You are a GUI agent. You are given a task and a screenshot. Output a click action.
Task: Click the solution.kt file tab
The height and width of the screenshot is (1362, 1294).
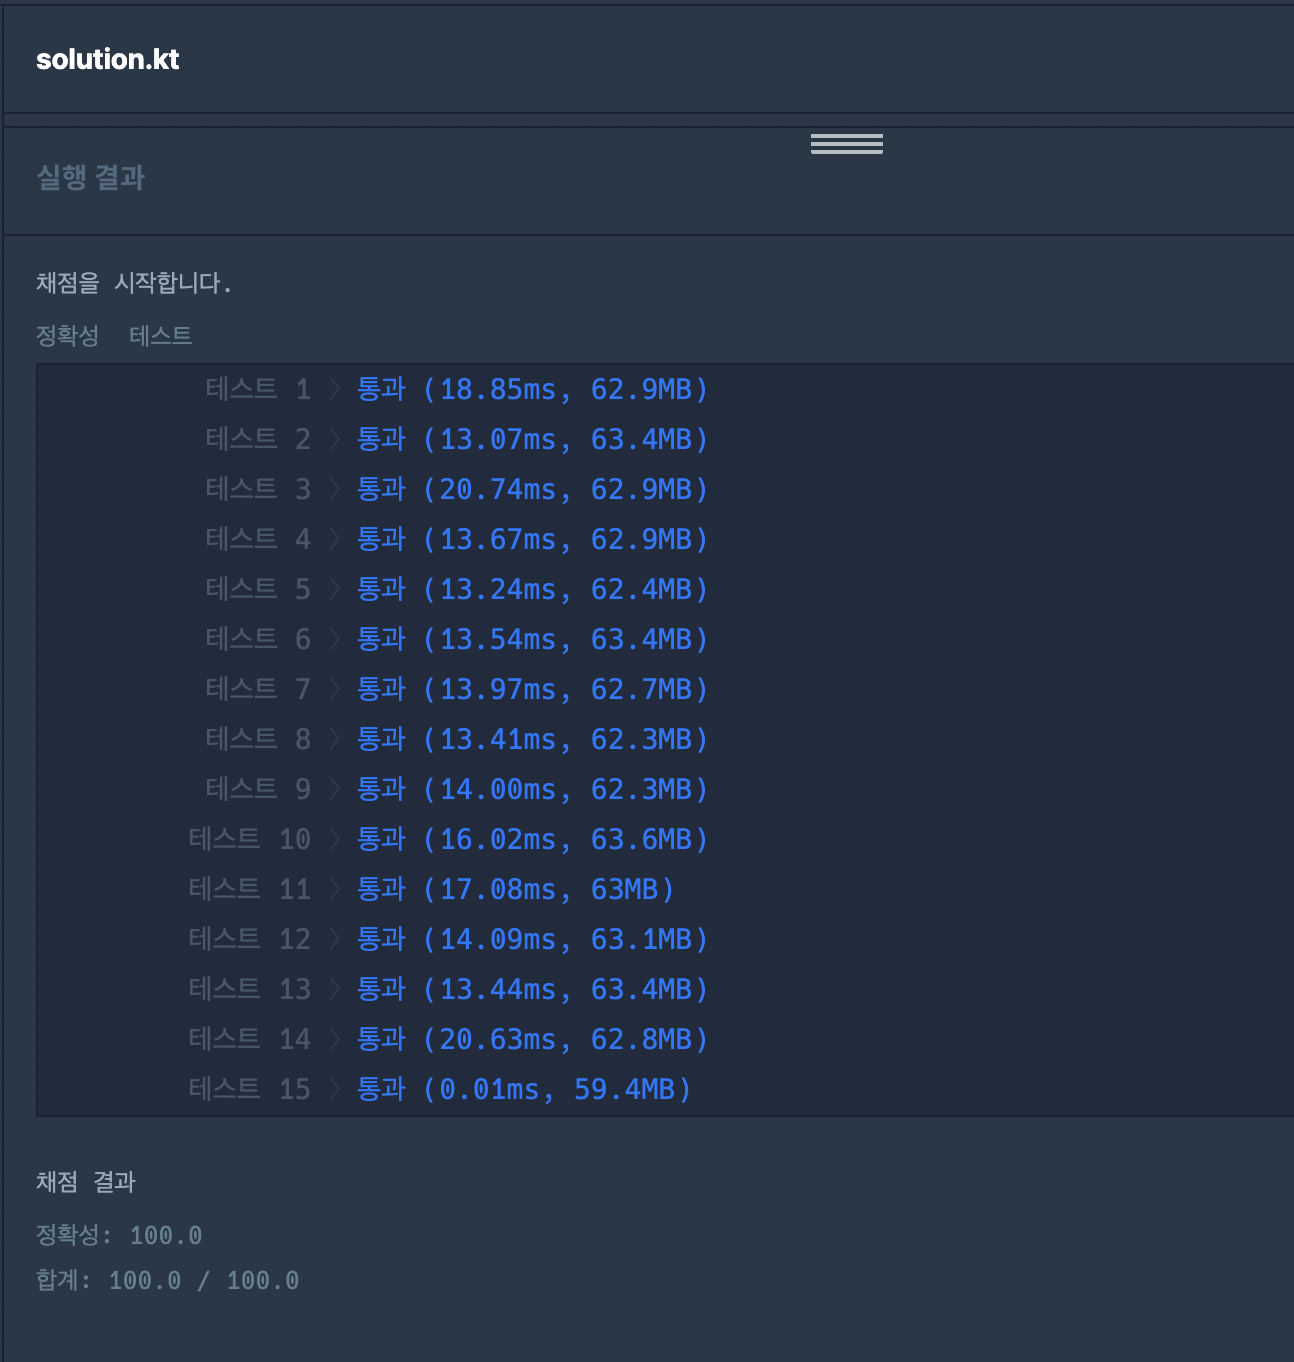(107, 60)
